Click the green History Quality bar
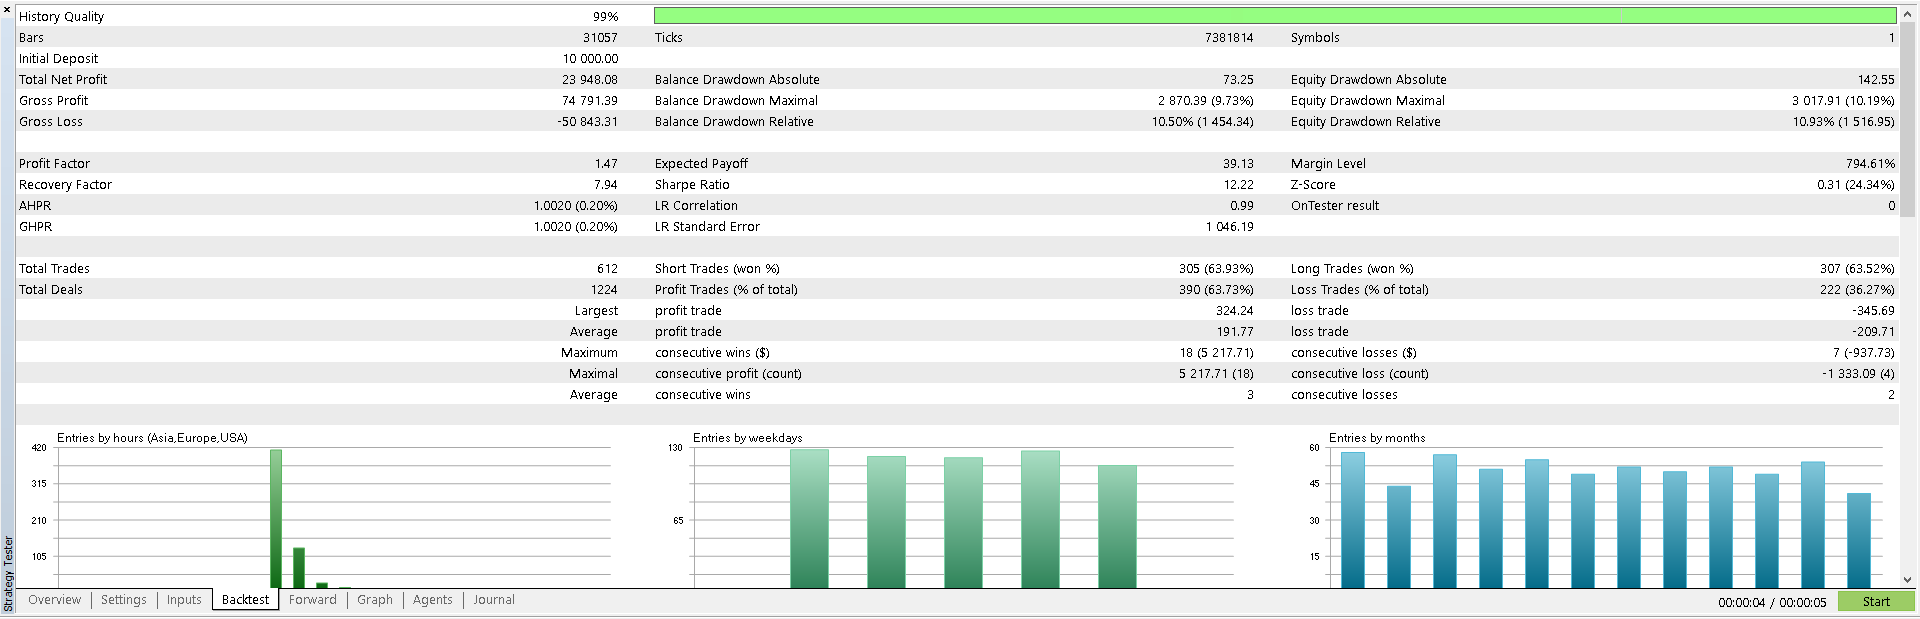The width and height of the screenshot is (1920, 619). click(1274, 16)
